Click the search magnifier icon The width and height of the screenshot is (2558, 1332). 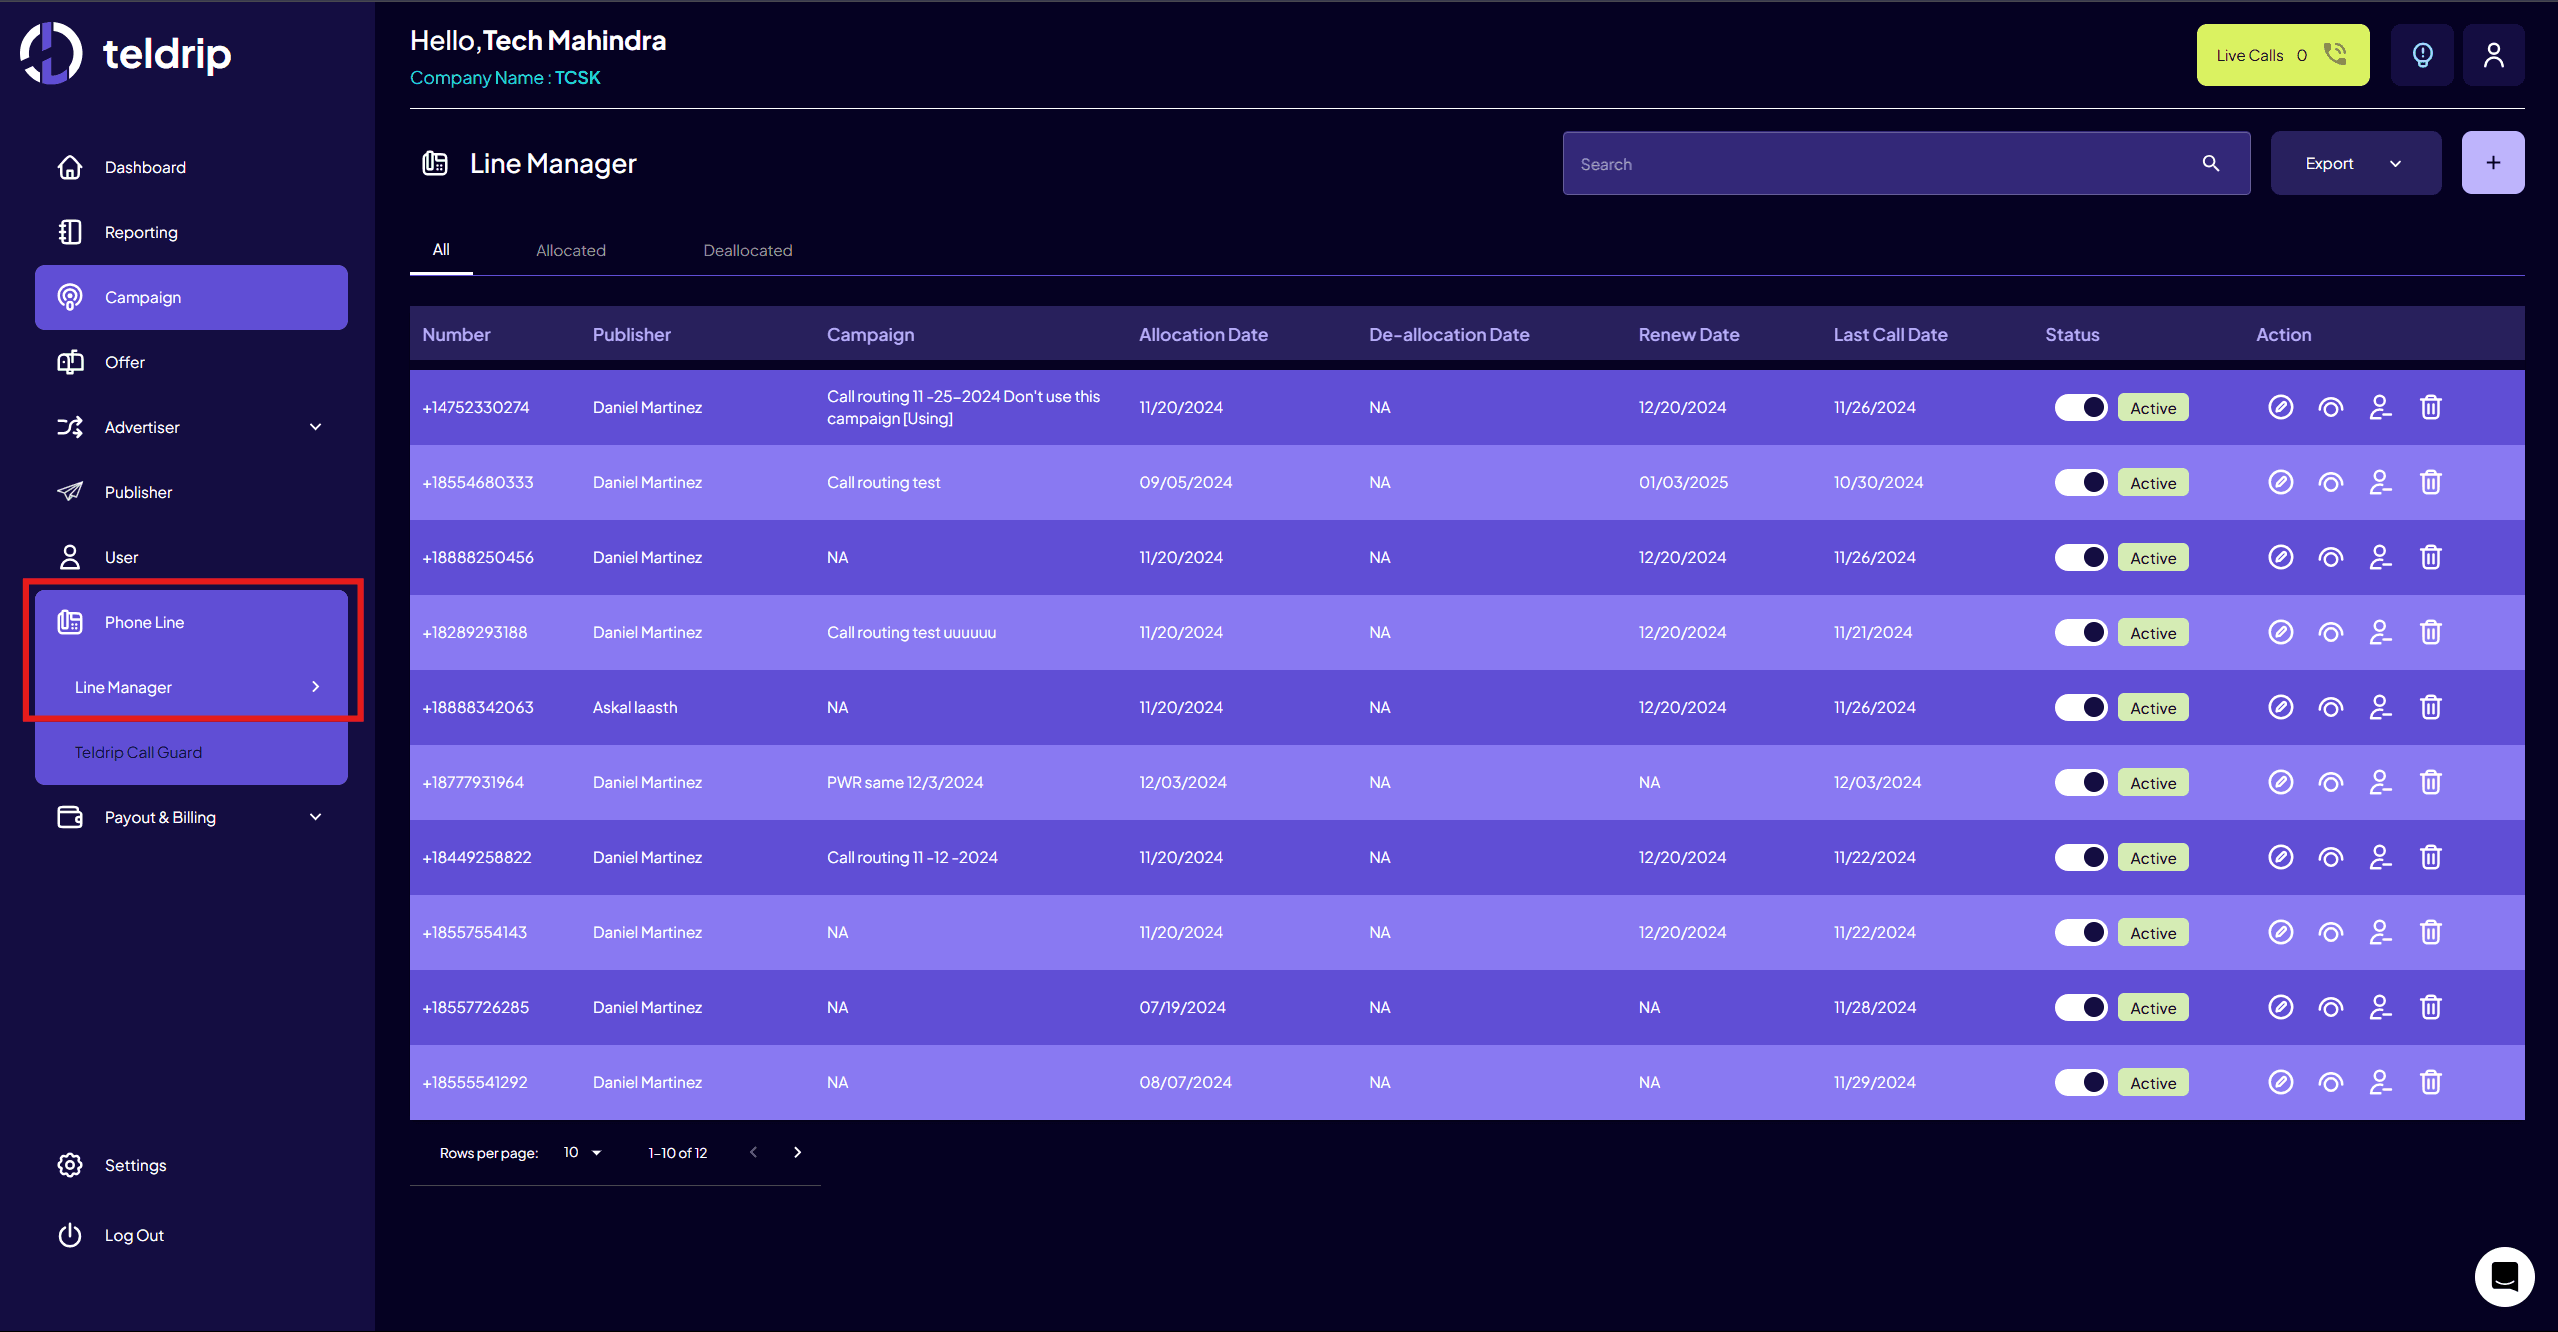point(2211,163)
